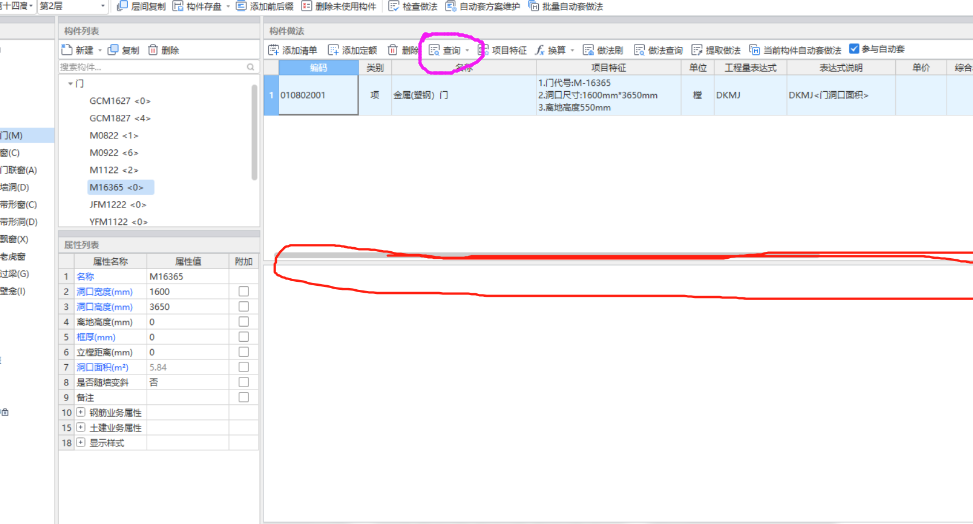Tick 附加 checkbox for 洞口面积 row
This screenshot has width=973, height=524.
(244, 367)
